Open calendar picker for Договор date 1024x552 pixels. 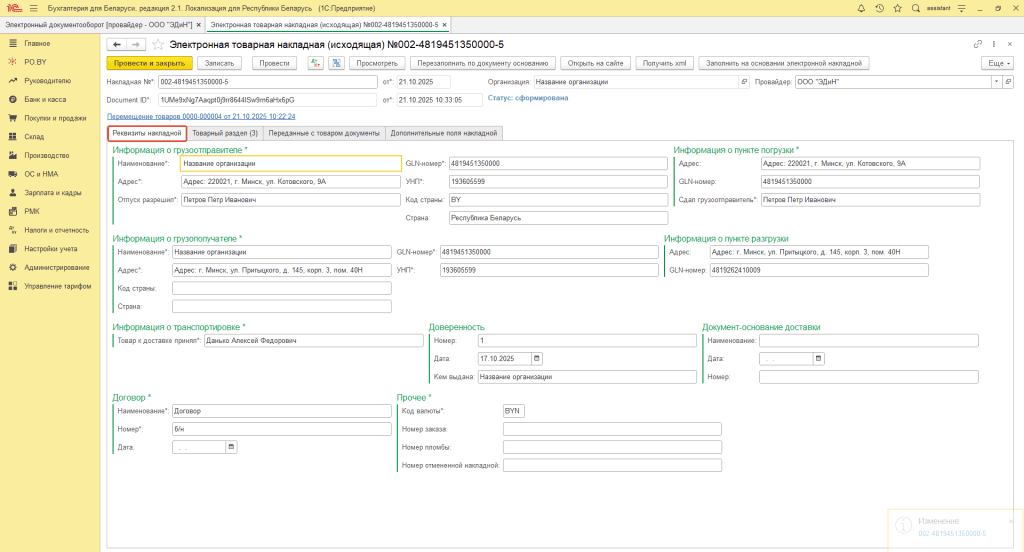pyautogui.click(x=232, y=447)
